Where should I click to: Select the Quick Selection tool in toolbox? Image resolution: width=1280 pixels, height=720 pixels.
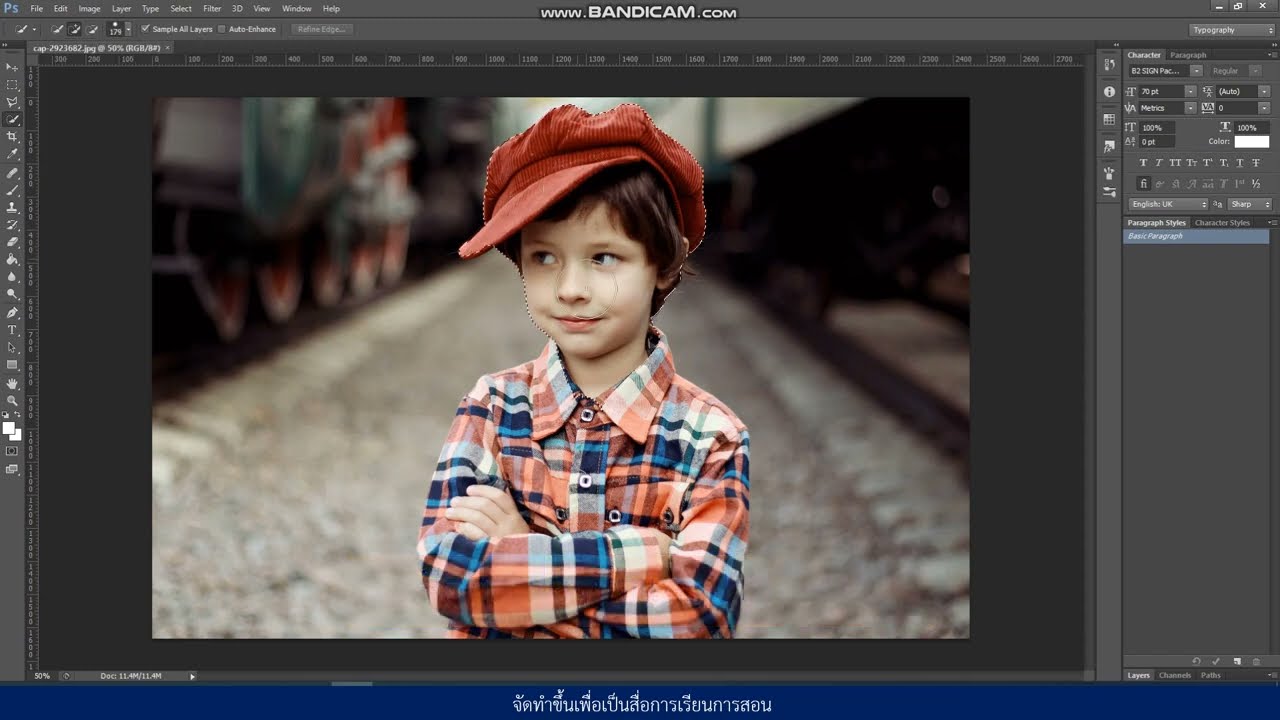(12, 120)
